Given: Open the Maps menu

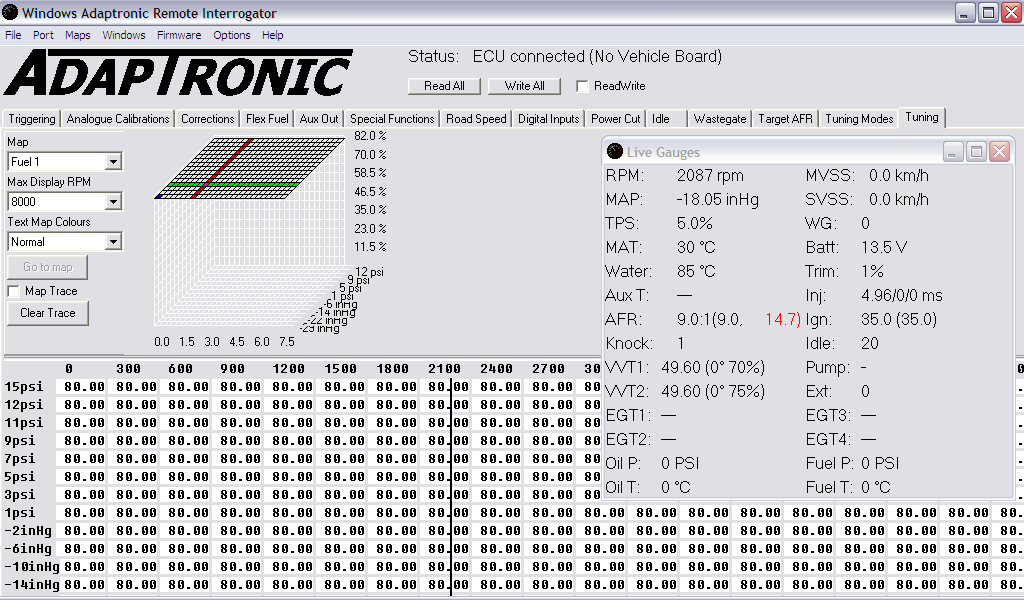Looking at the screenshot, I should (x=78, y=35).
